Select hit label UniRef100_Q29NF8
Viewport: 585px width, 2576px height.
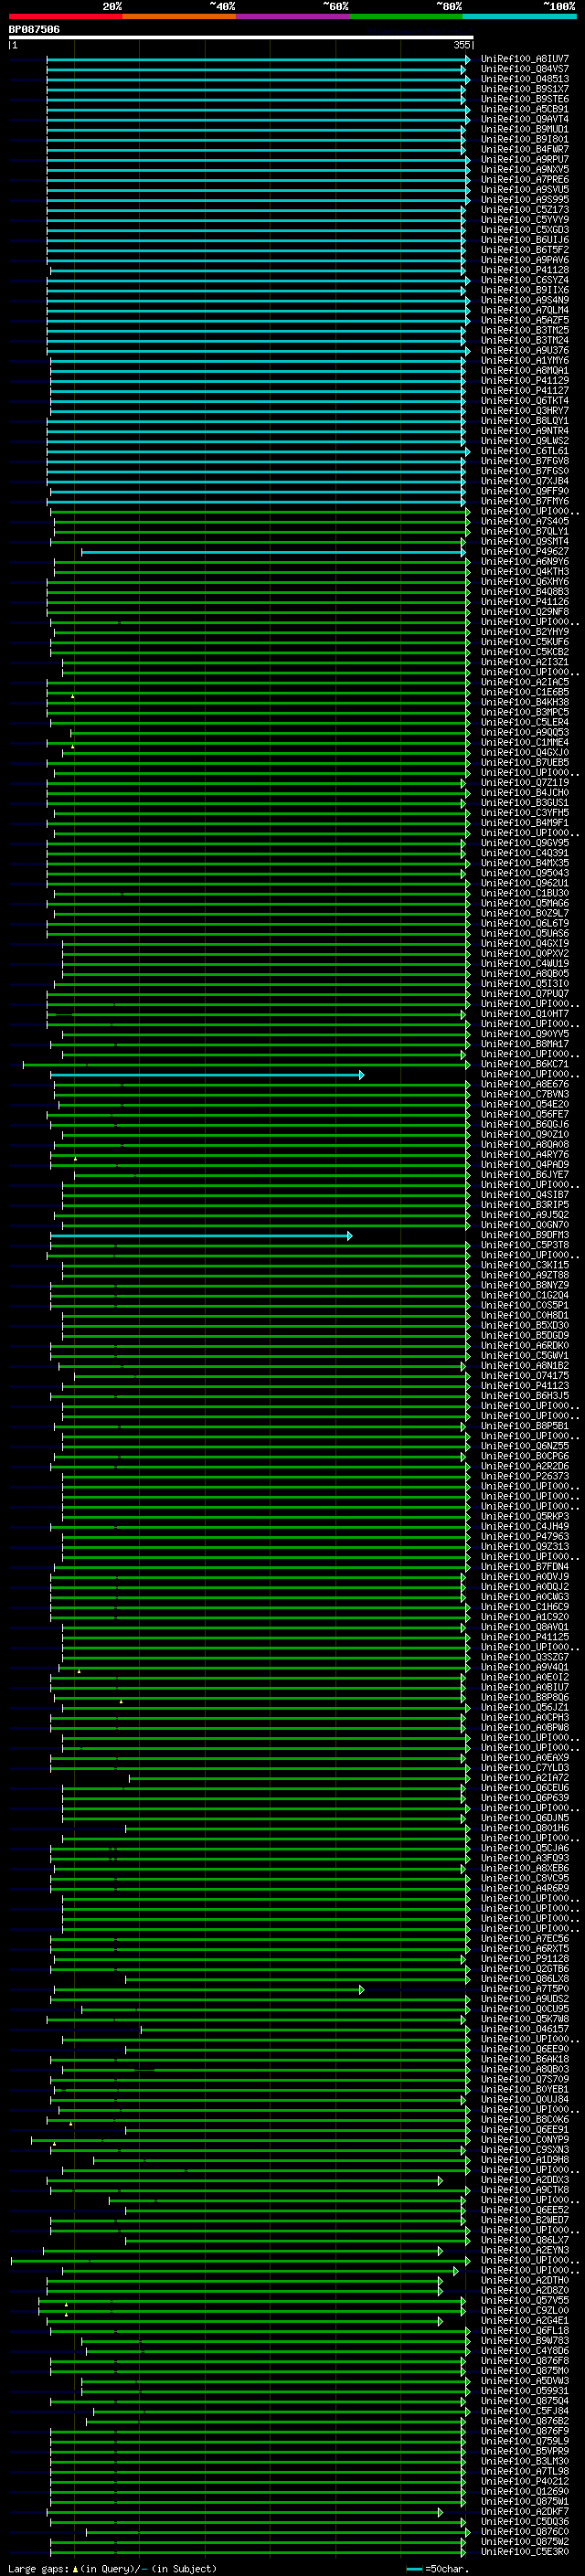coord(525,612)
